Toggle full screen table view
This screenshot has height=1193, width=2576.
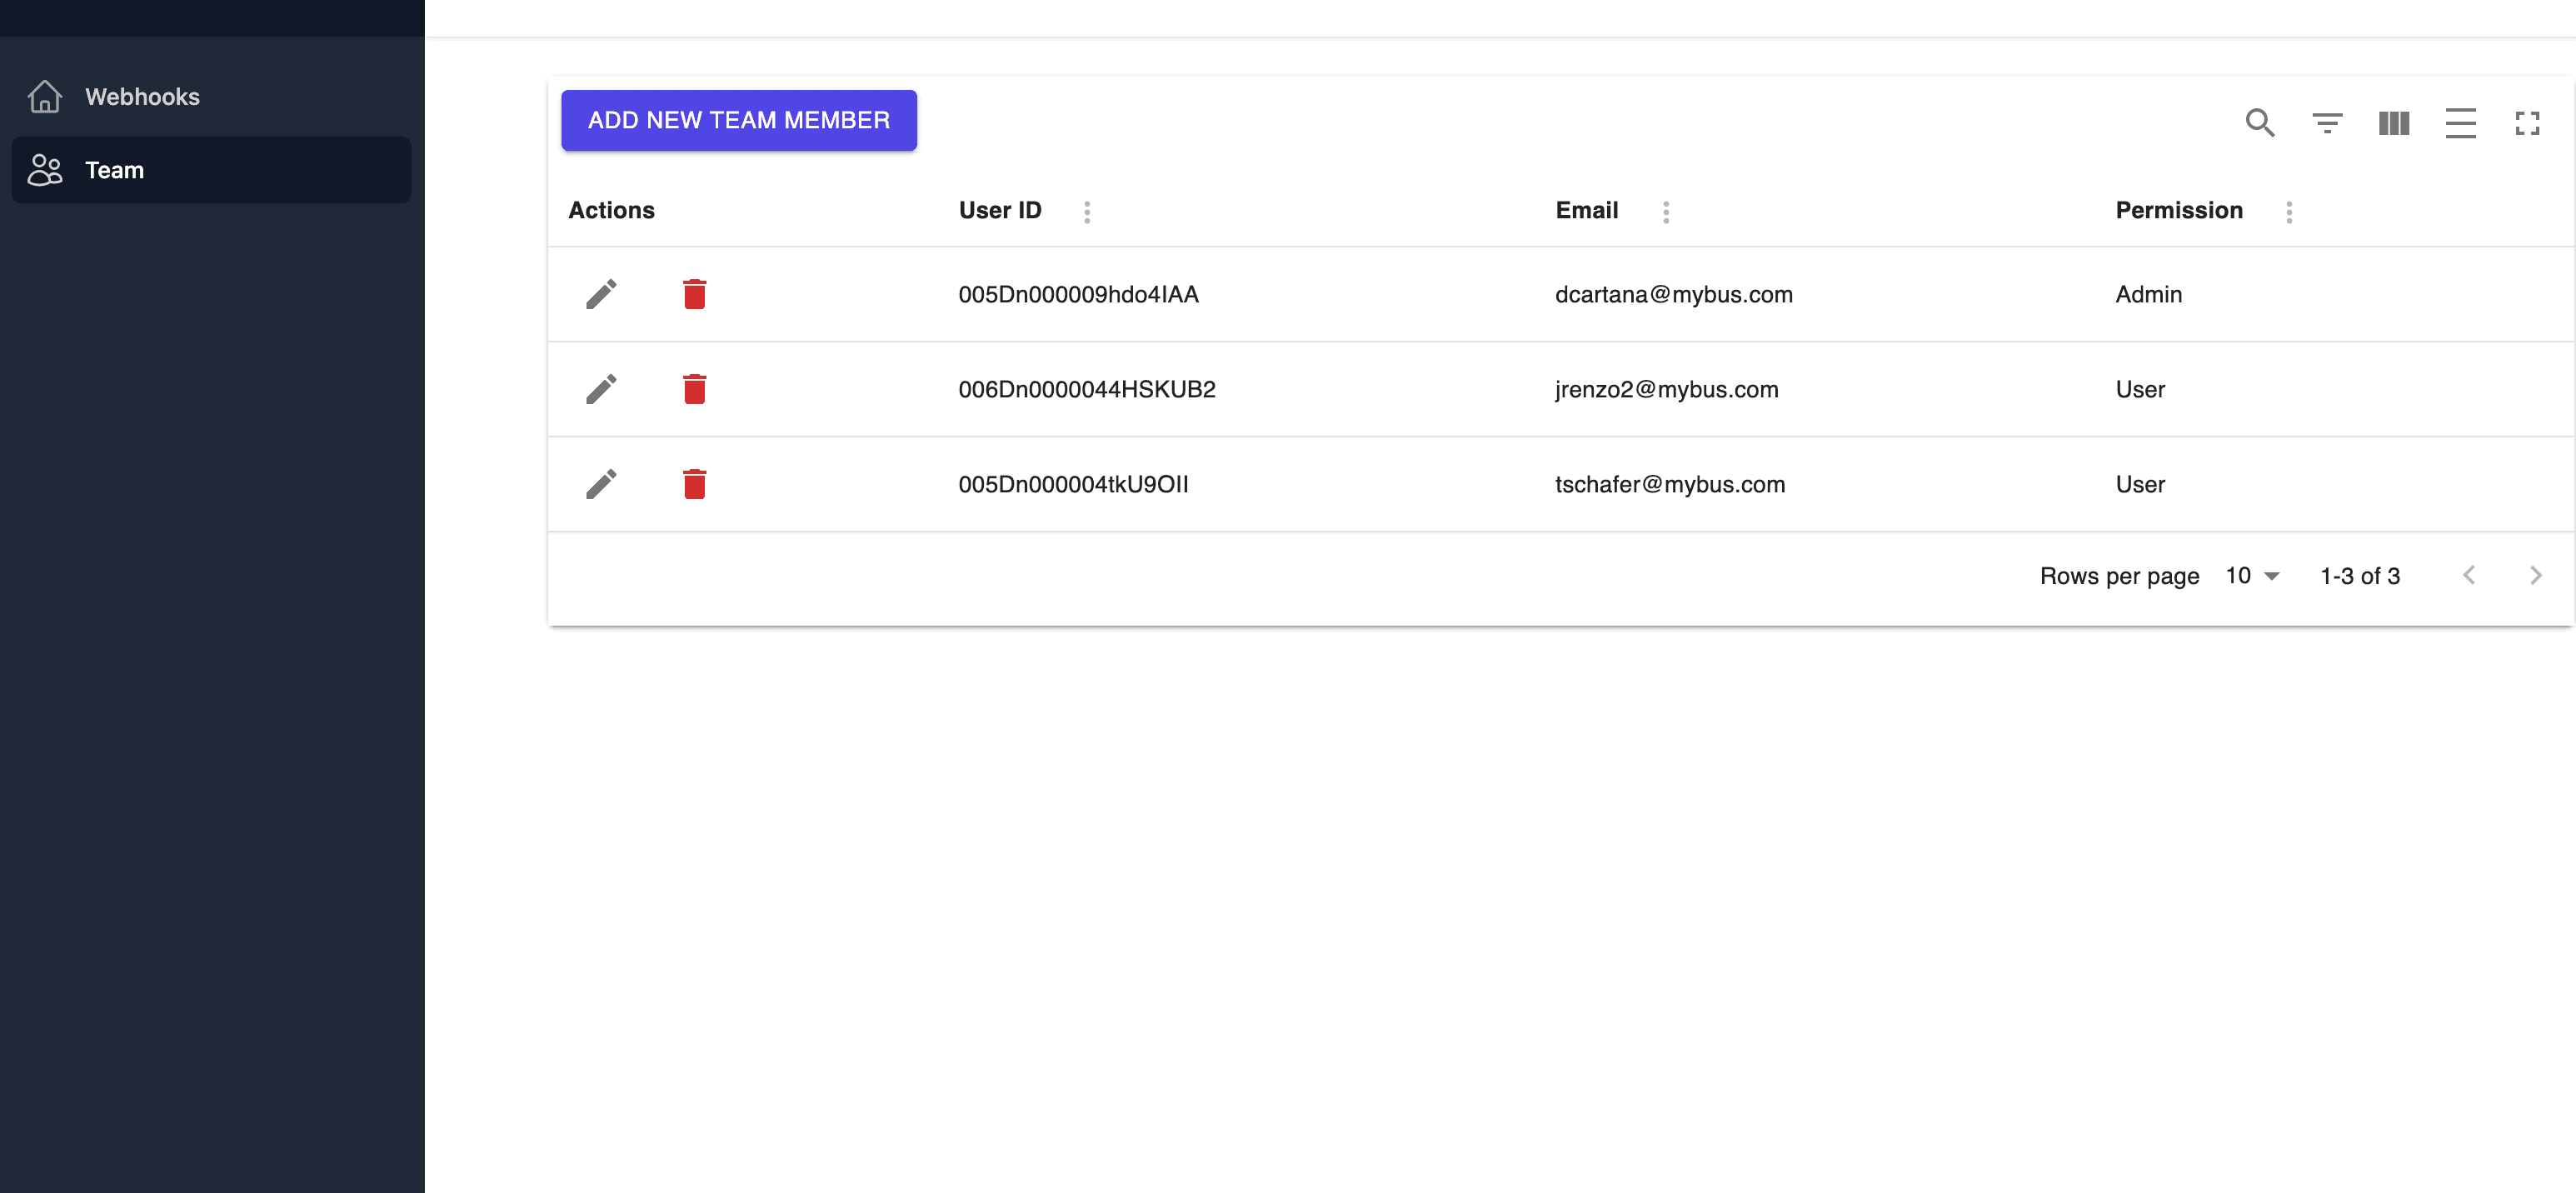pos(2527,123)
